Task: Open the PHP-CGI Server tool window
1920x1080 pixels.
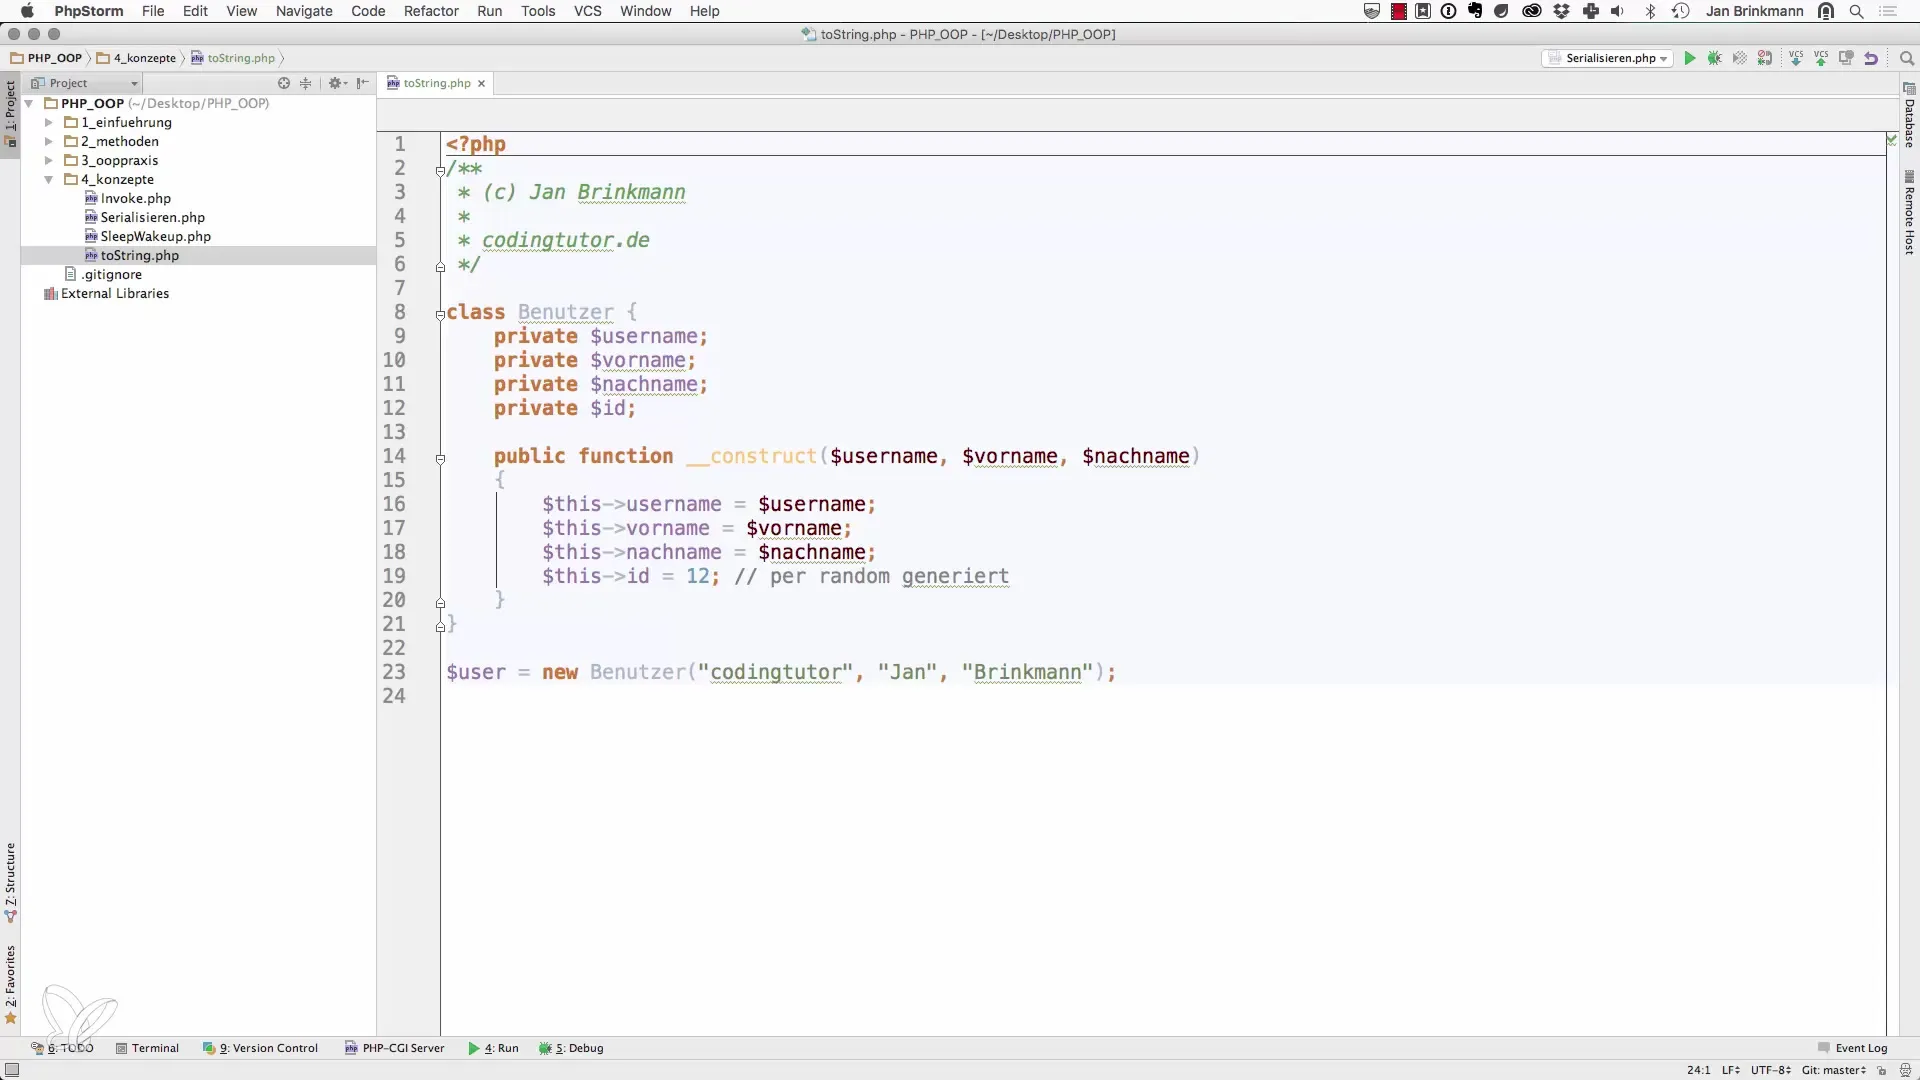Action: tap(394, 1048)
